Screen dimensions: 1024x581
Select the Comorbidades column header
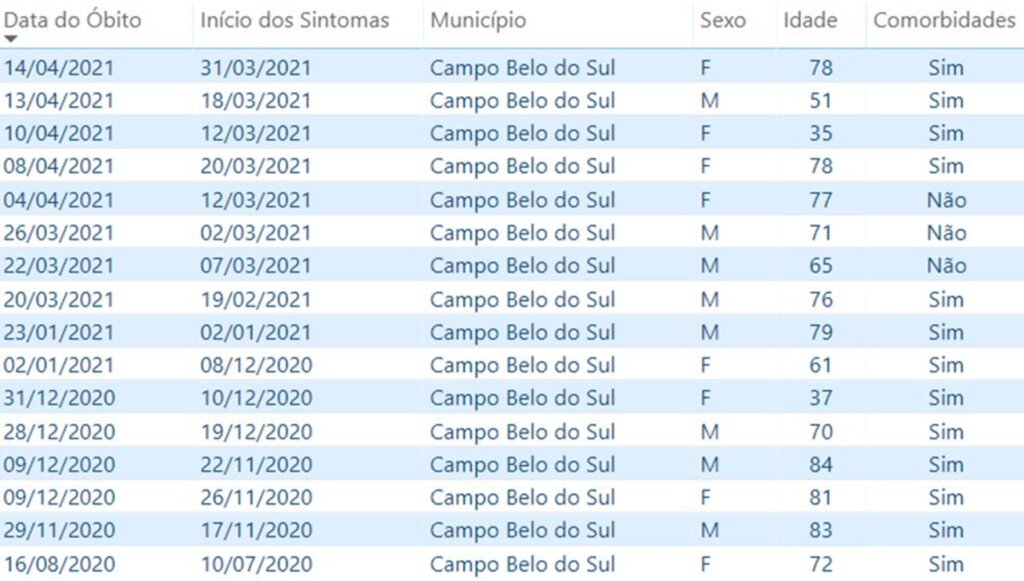(x=944, y=20)
